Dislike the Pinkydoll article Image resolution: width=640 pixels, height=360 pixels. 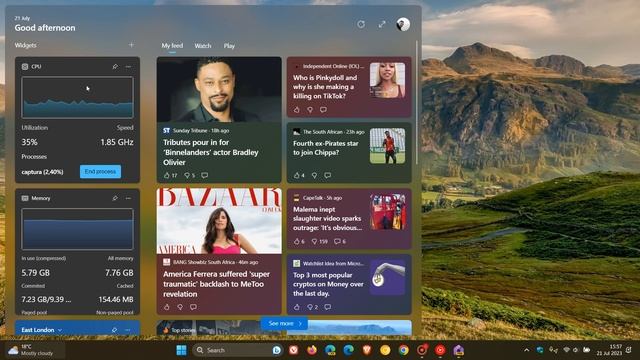[x=310, y=110]
